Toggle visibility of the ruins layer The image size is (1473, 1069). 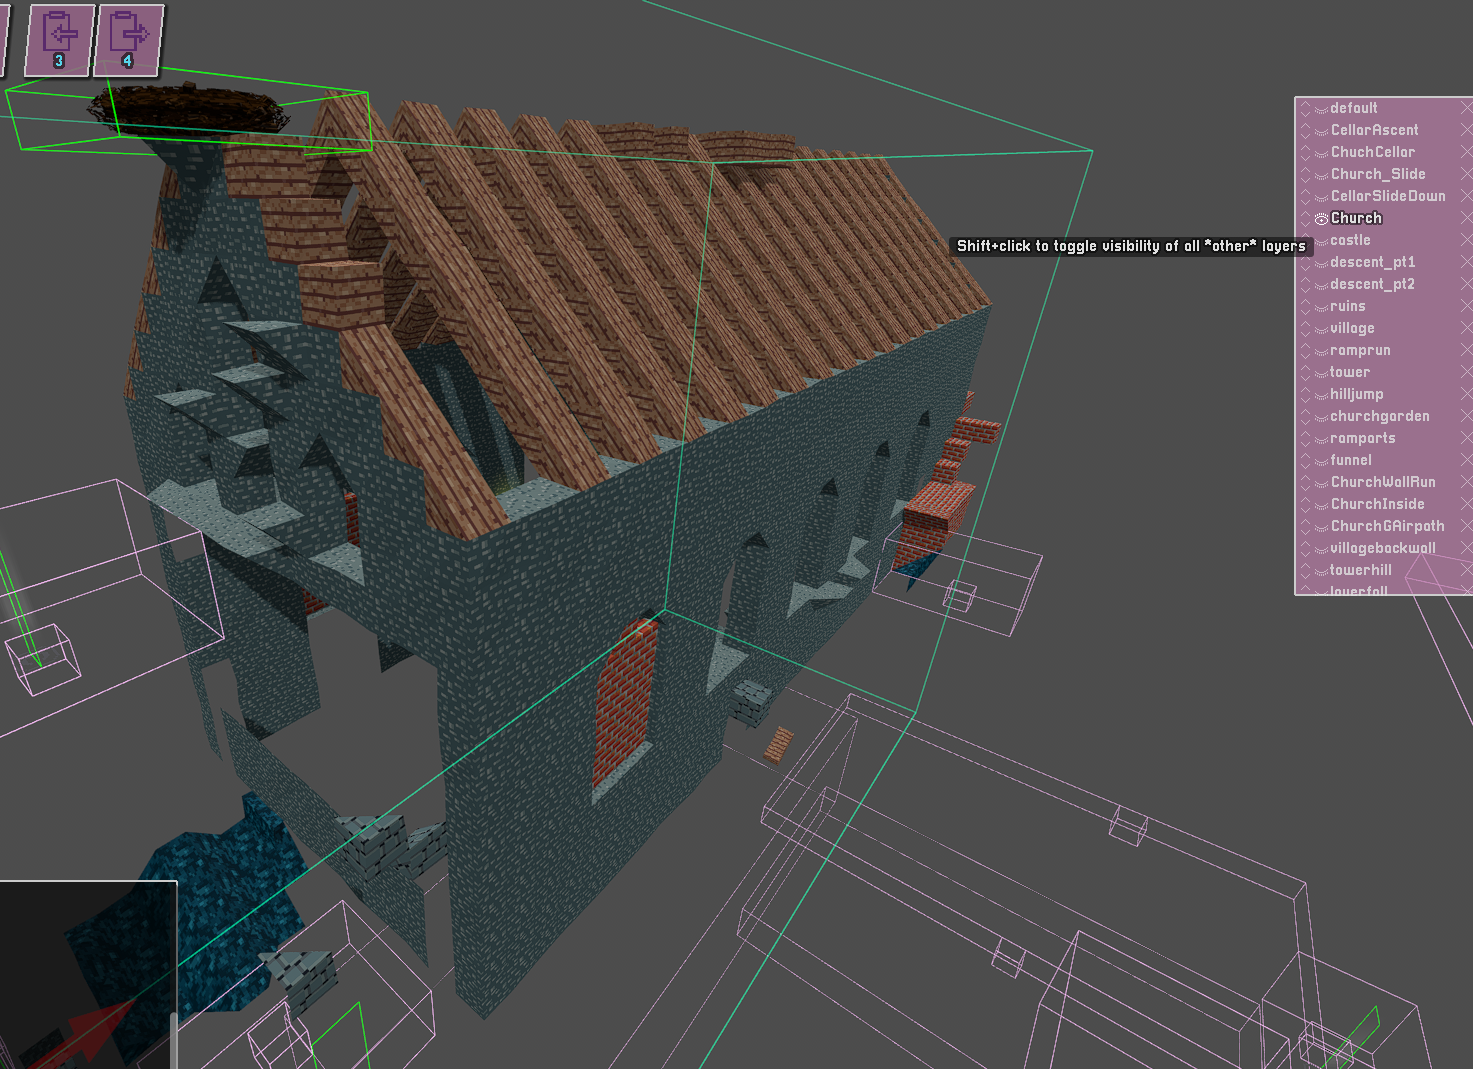coord(1321,307)
